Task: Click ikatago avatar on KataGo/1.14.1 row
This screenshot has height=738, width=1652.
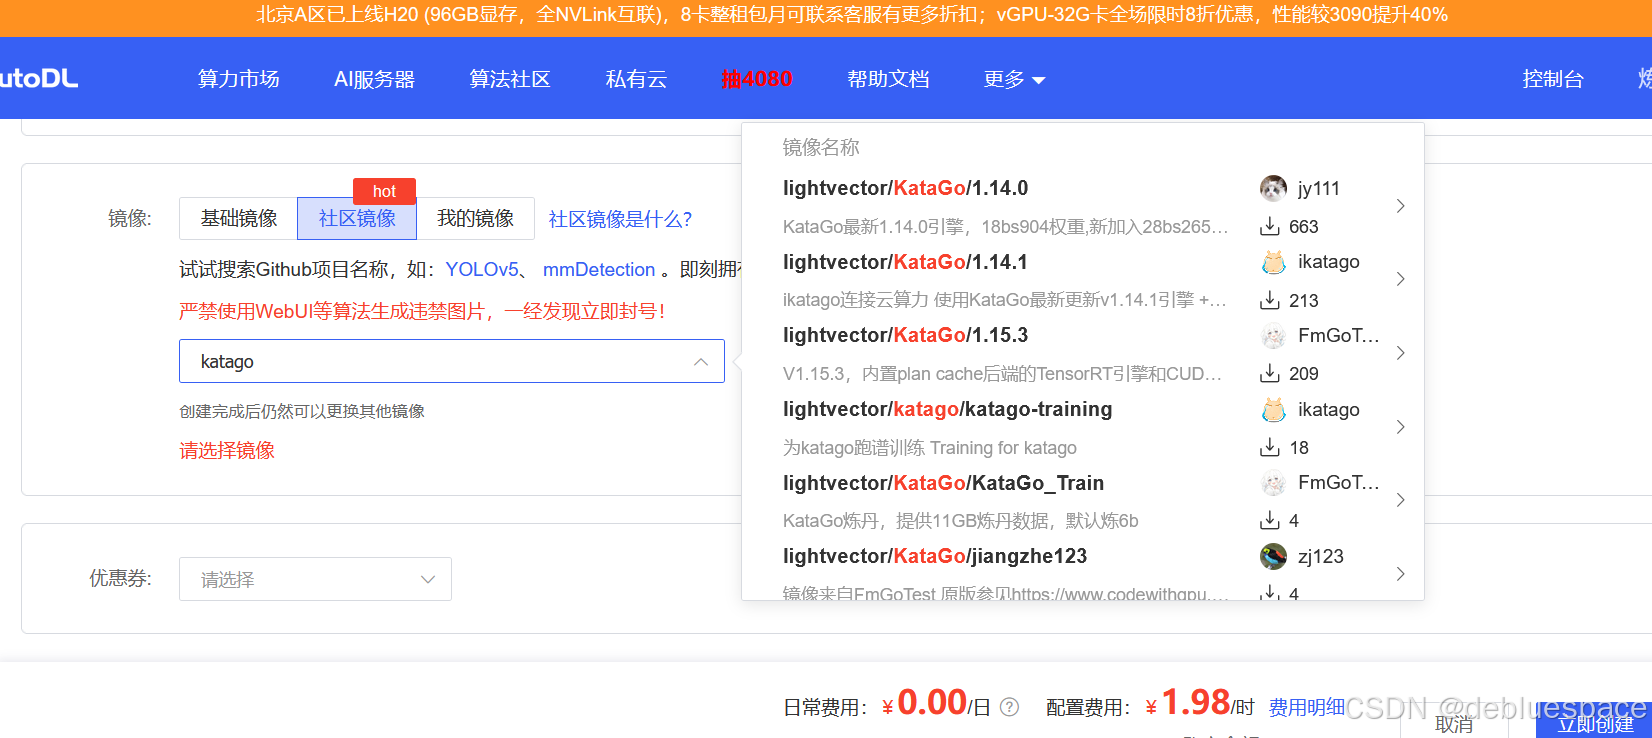Action: (1273, 262)
